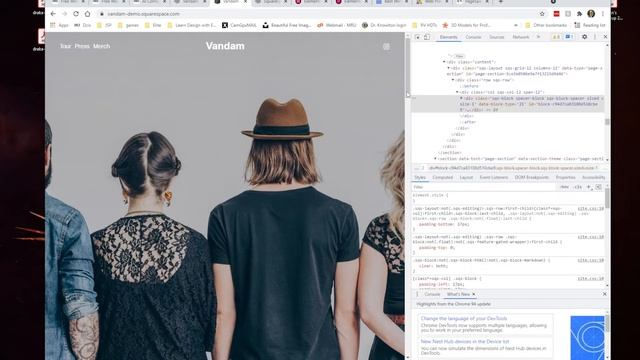The width and height of the screenshot is (640, 360).
Task: Click the DevTools warnings counter badge
Action: click(556, 37)
